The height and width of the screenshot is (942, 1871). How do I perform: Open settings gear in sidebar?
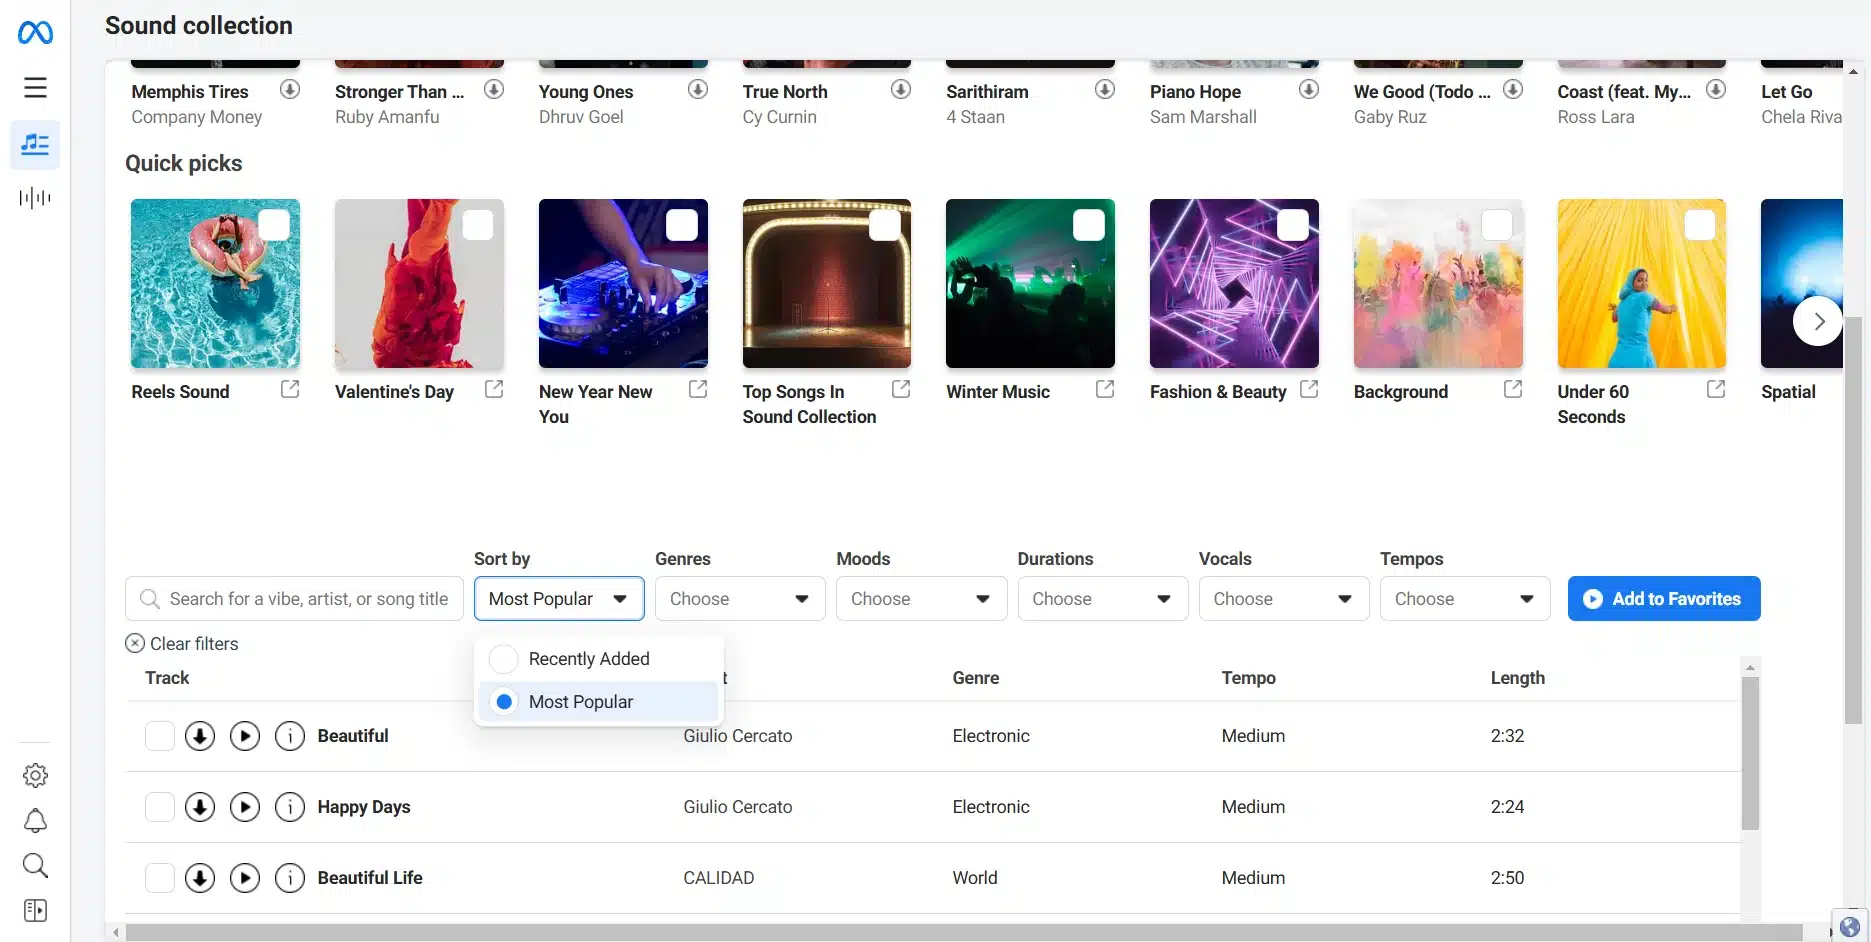pyautogui.click(x=35, y=775)
